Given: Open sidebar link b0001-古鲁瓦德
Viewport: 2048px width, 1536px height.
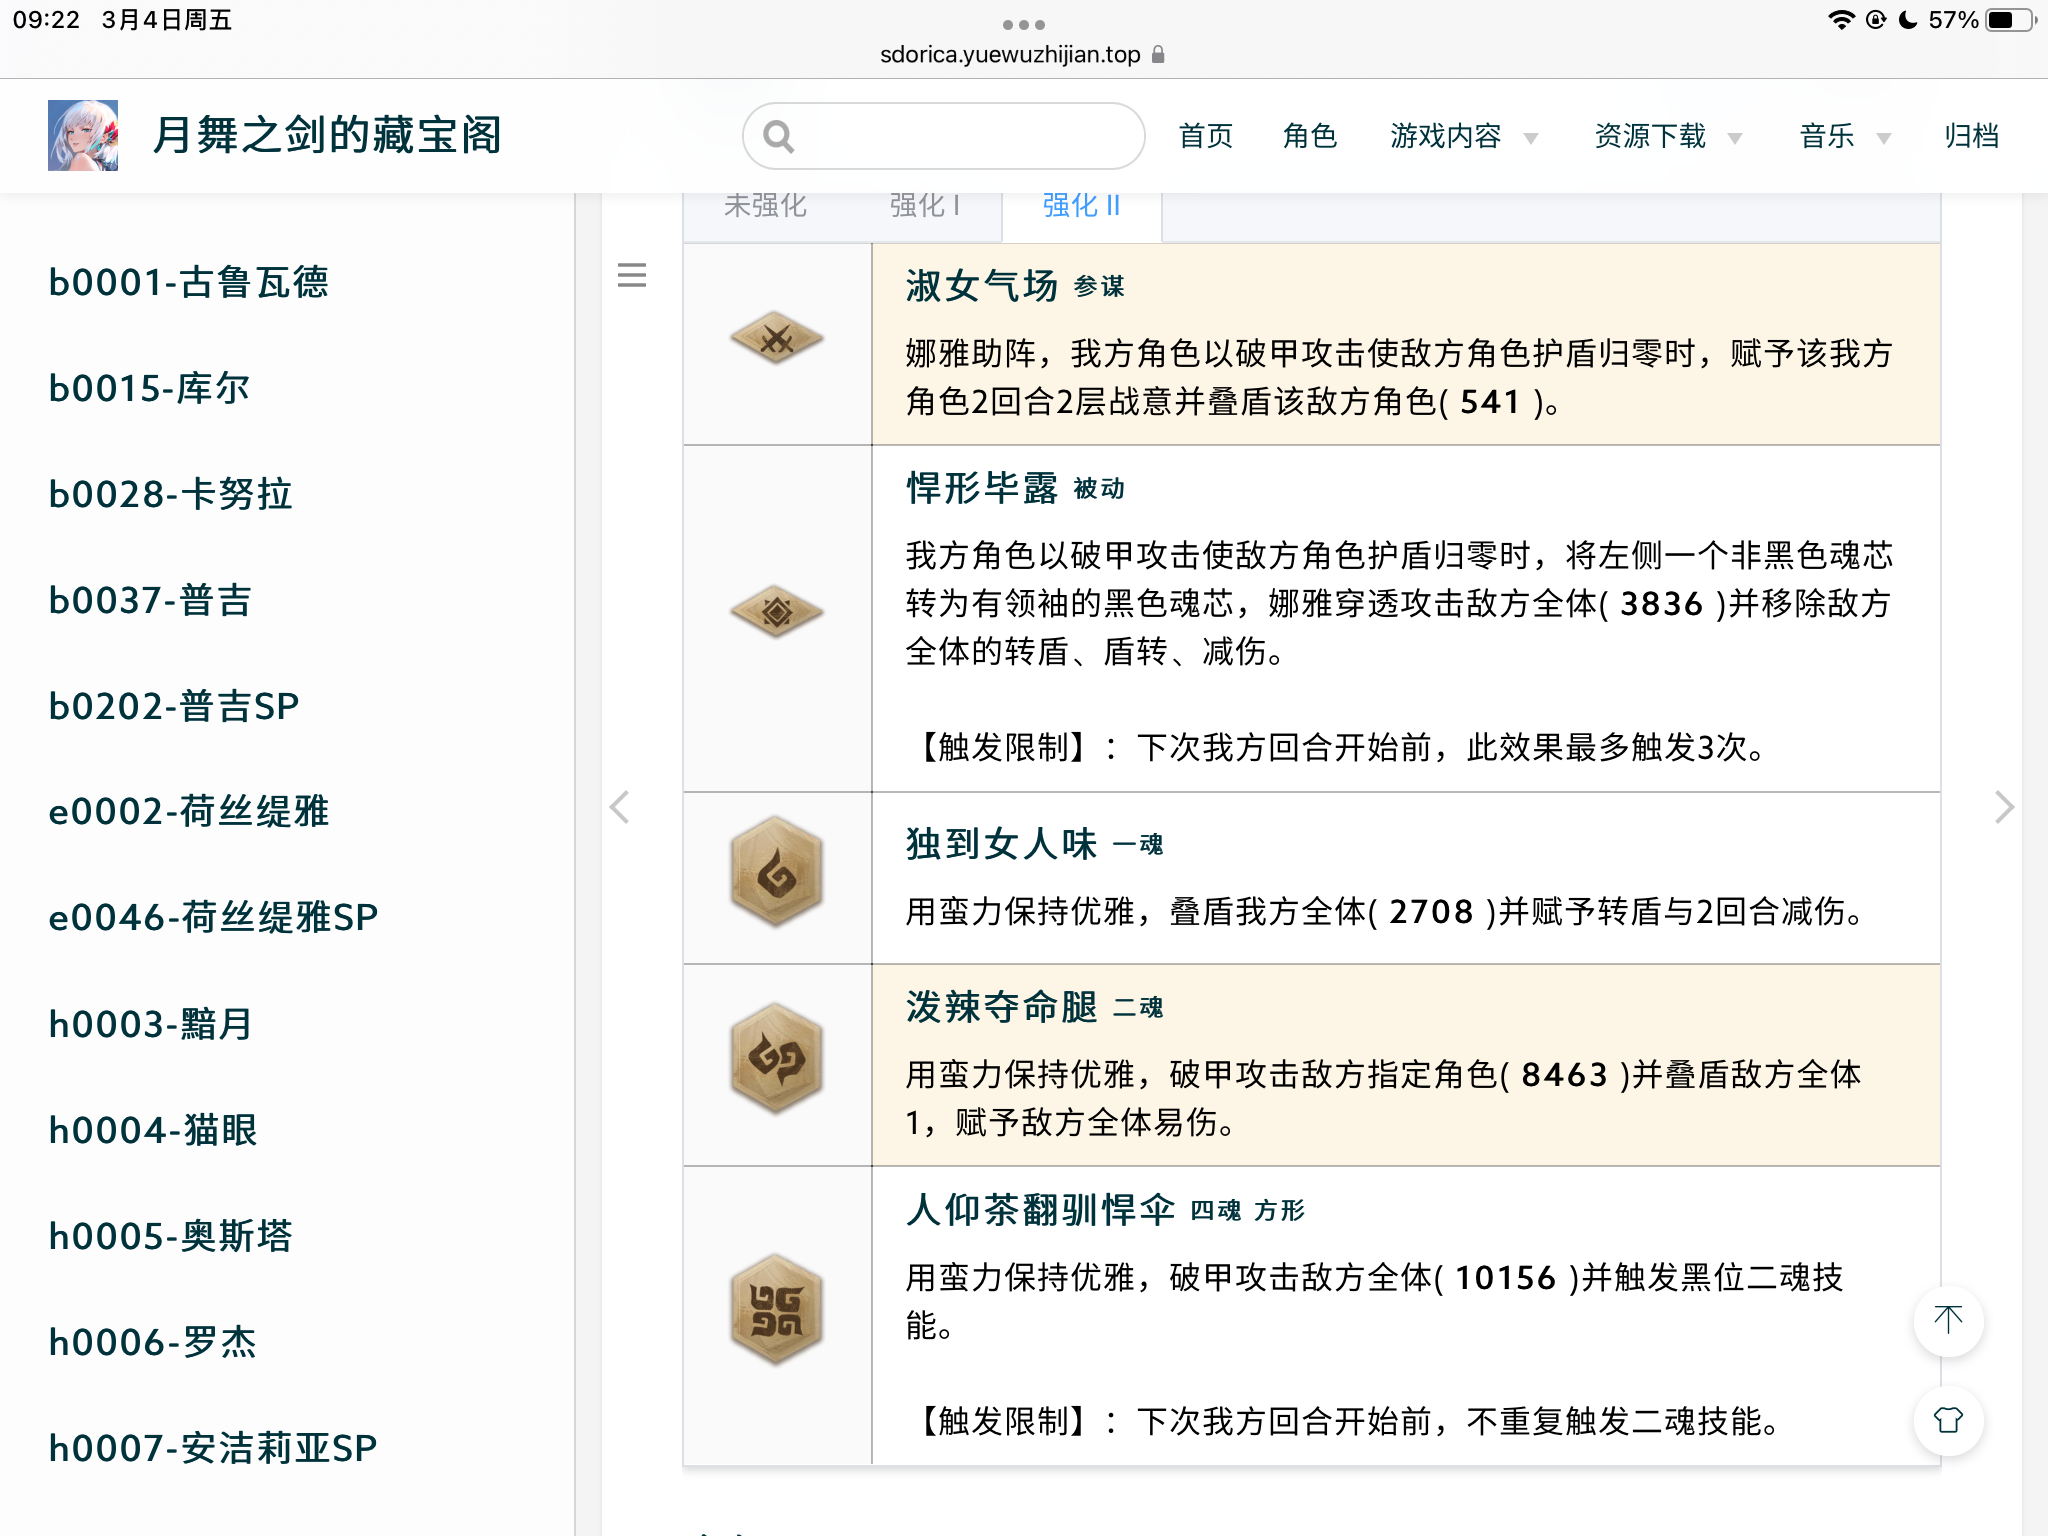Looking at the screenshot, I should [188, 282].
